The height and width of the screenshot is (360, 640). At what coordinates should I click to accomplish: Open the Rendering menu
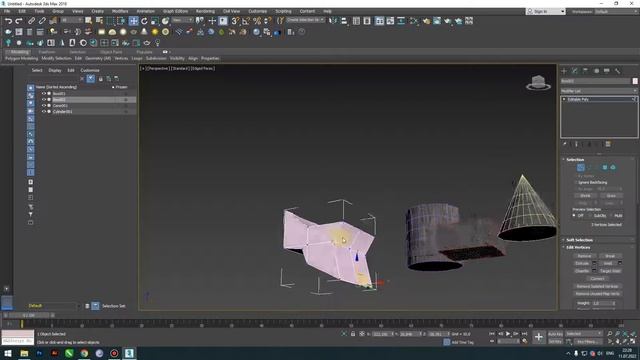[205, 11]
